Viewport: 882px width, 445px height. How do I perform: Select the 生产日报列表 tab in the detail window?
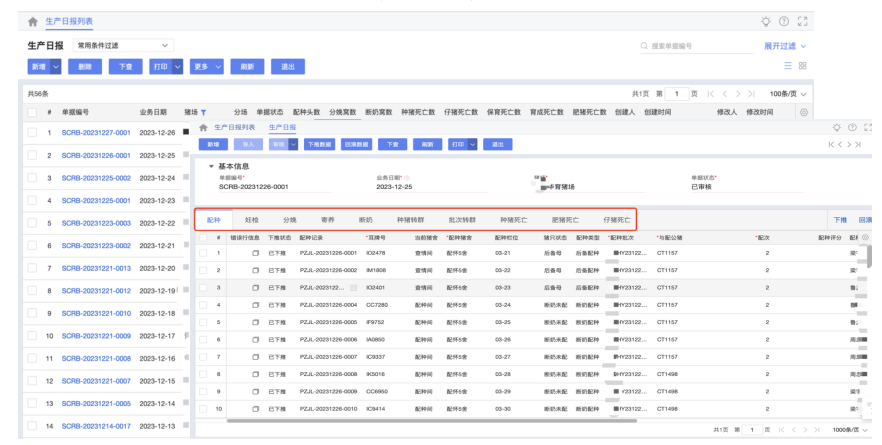235,128
